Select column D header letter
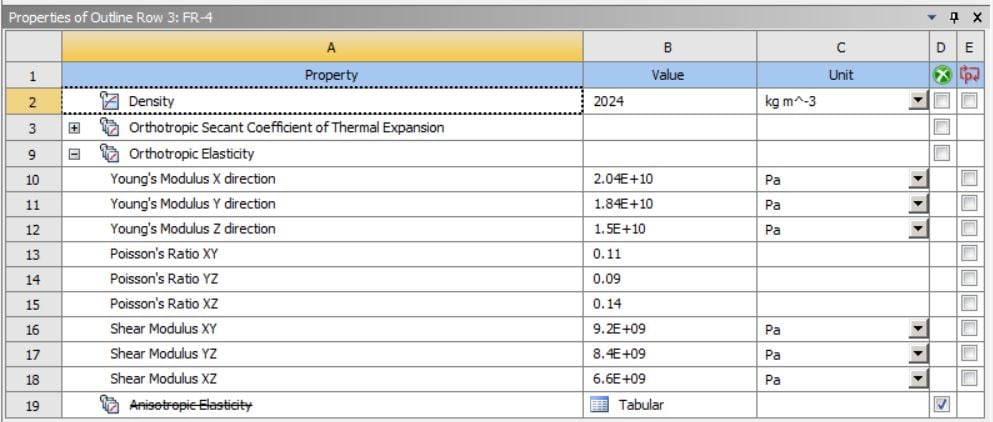Image resolution: width=993 pixels, height=422 pixels. [x=942, y=47]
